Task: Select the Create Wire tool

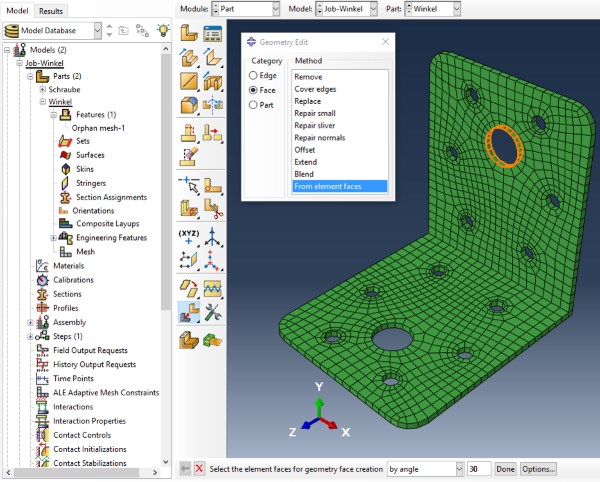Action: point(189,81)
